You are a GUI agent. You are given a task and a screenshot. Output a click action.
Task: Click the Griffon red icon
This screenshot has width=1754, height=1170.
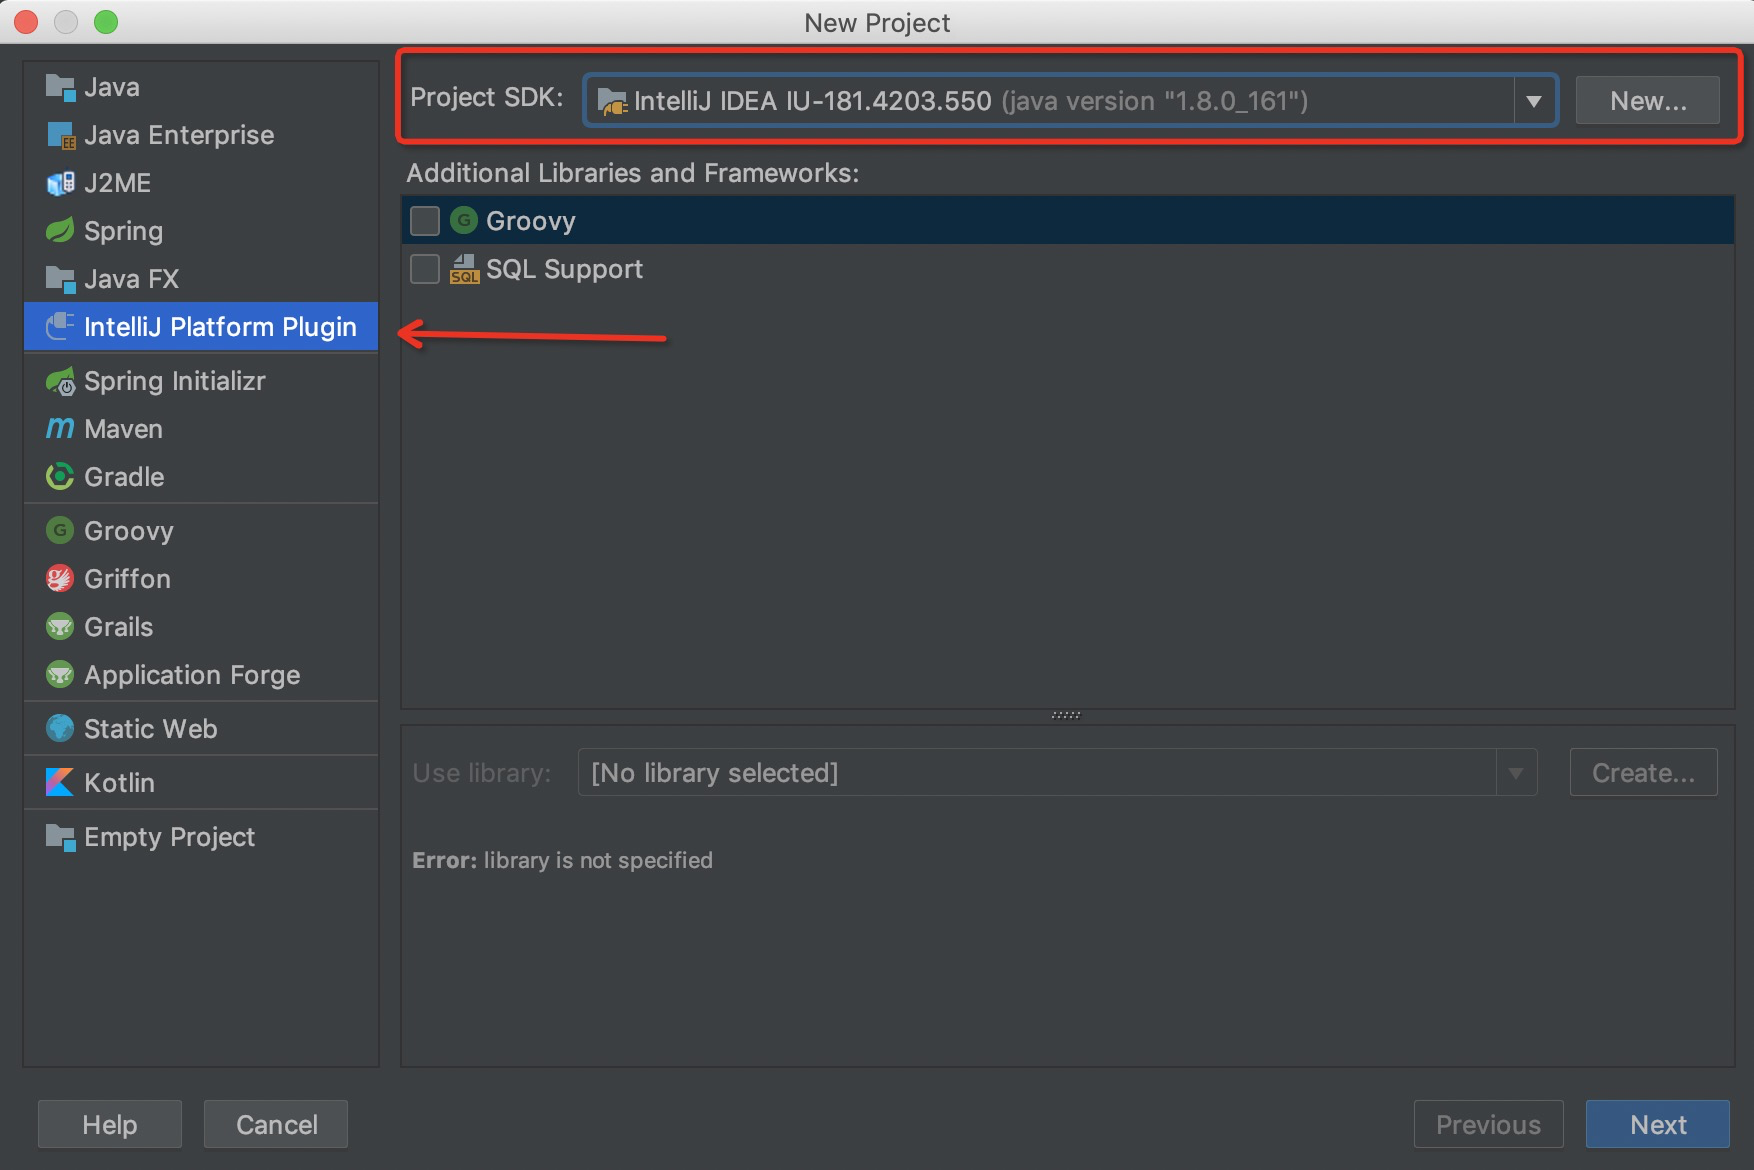tap(60, 579)
